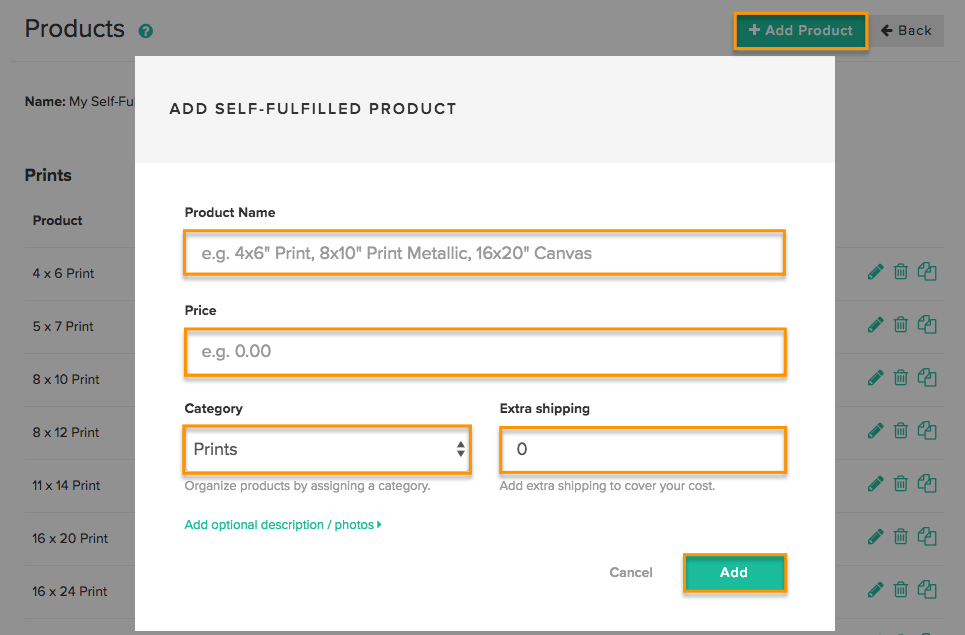Screen dimensions: 965x635
Task: Open the Category dropdown showing Prints
Action: click(x=327, y=449)
